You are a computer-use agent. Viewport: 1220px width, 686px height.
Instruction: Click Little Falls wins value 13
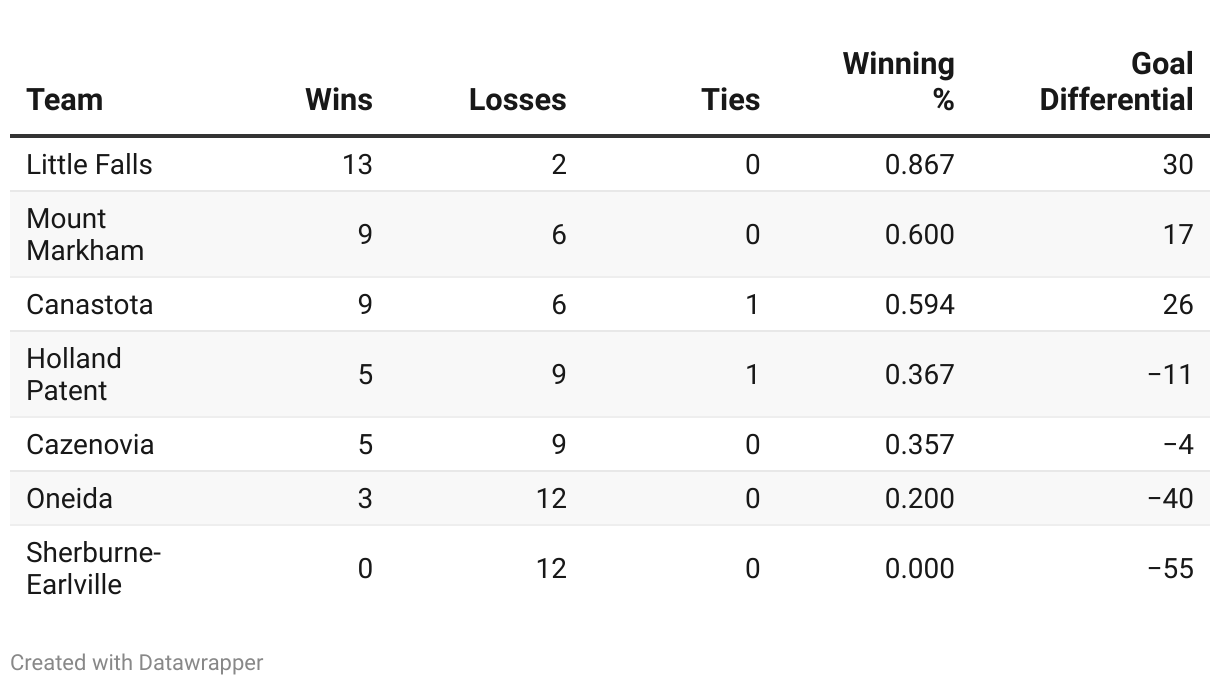[x=356, y=164]
